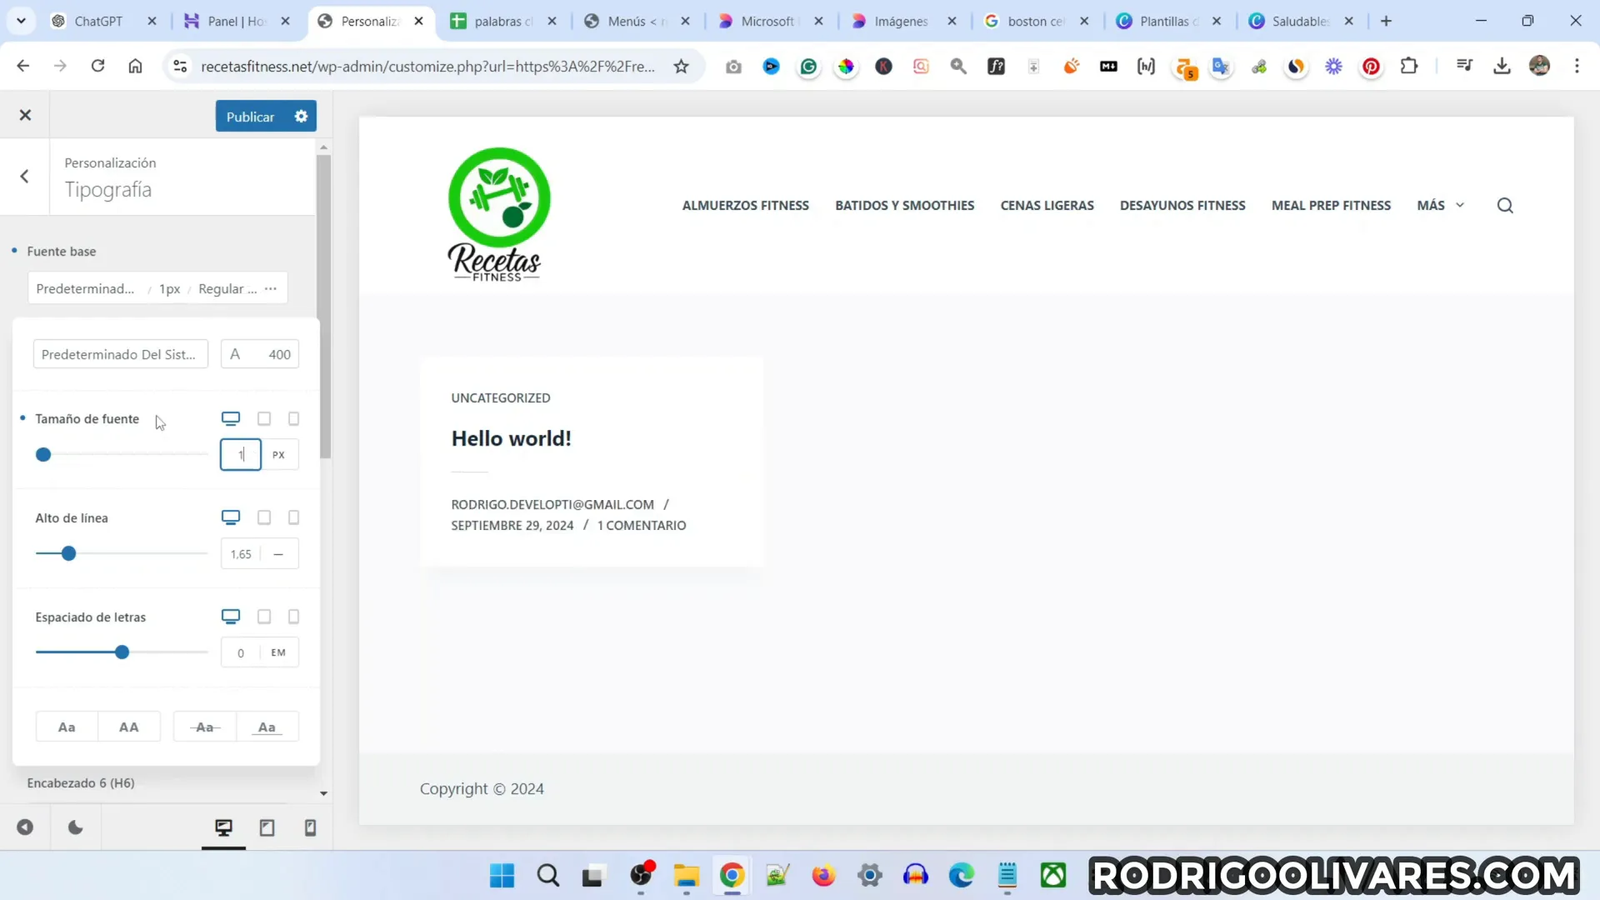
Task: Select desktop device for Espaciado de letras
Action: [231, 616]
